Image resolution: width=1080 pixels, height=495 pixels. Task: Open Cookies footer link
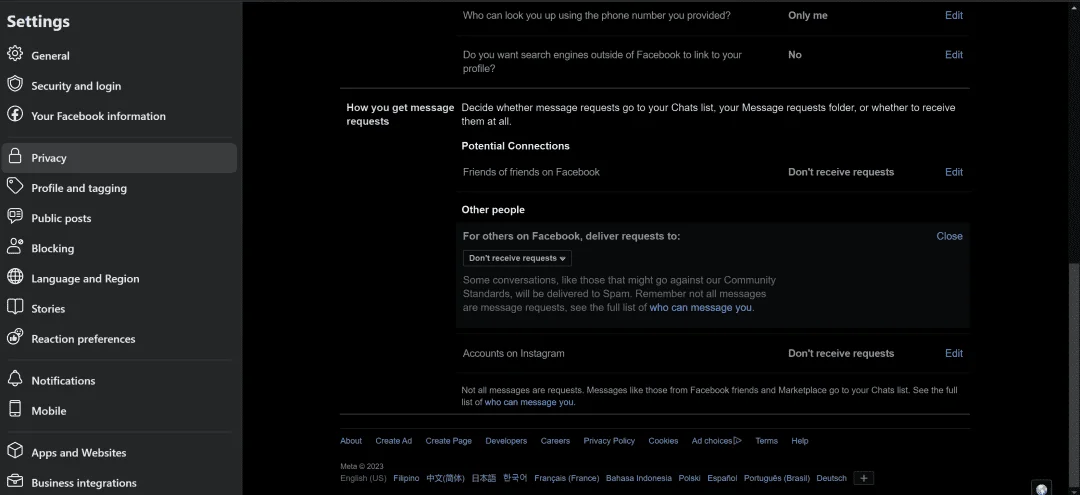pos(663,441)
